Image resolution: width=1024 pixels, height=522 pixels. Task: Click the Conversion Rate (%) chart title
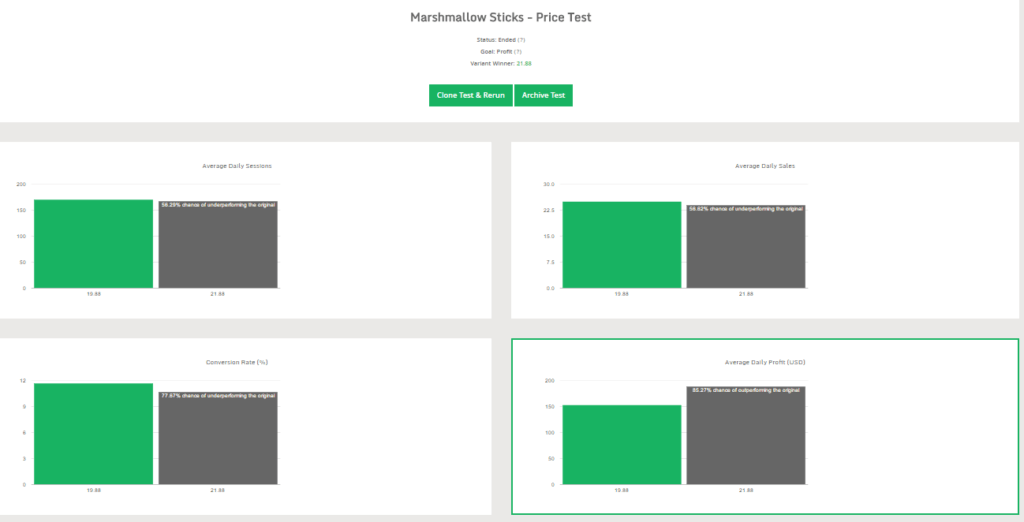[x=237, y=361]
